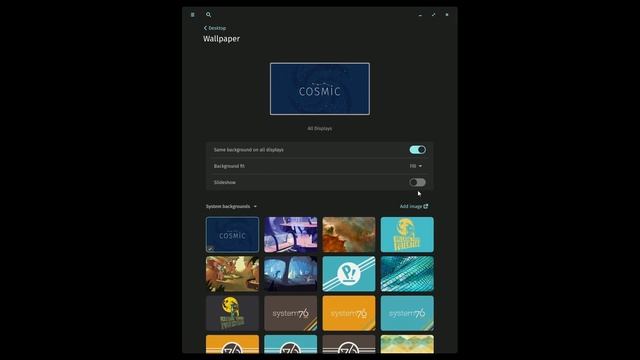Select dark wallpaper with yellow robot poster
The width and height of the screenshot is (640, 360).
click(x=232, y=313)
